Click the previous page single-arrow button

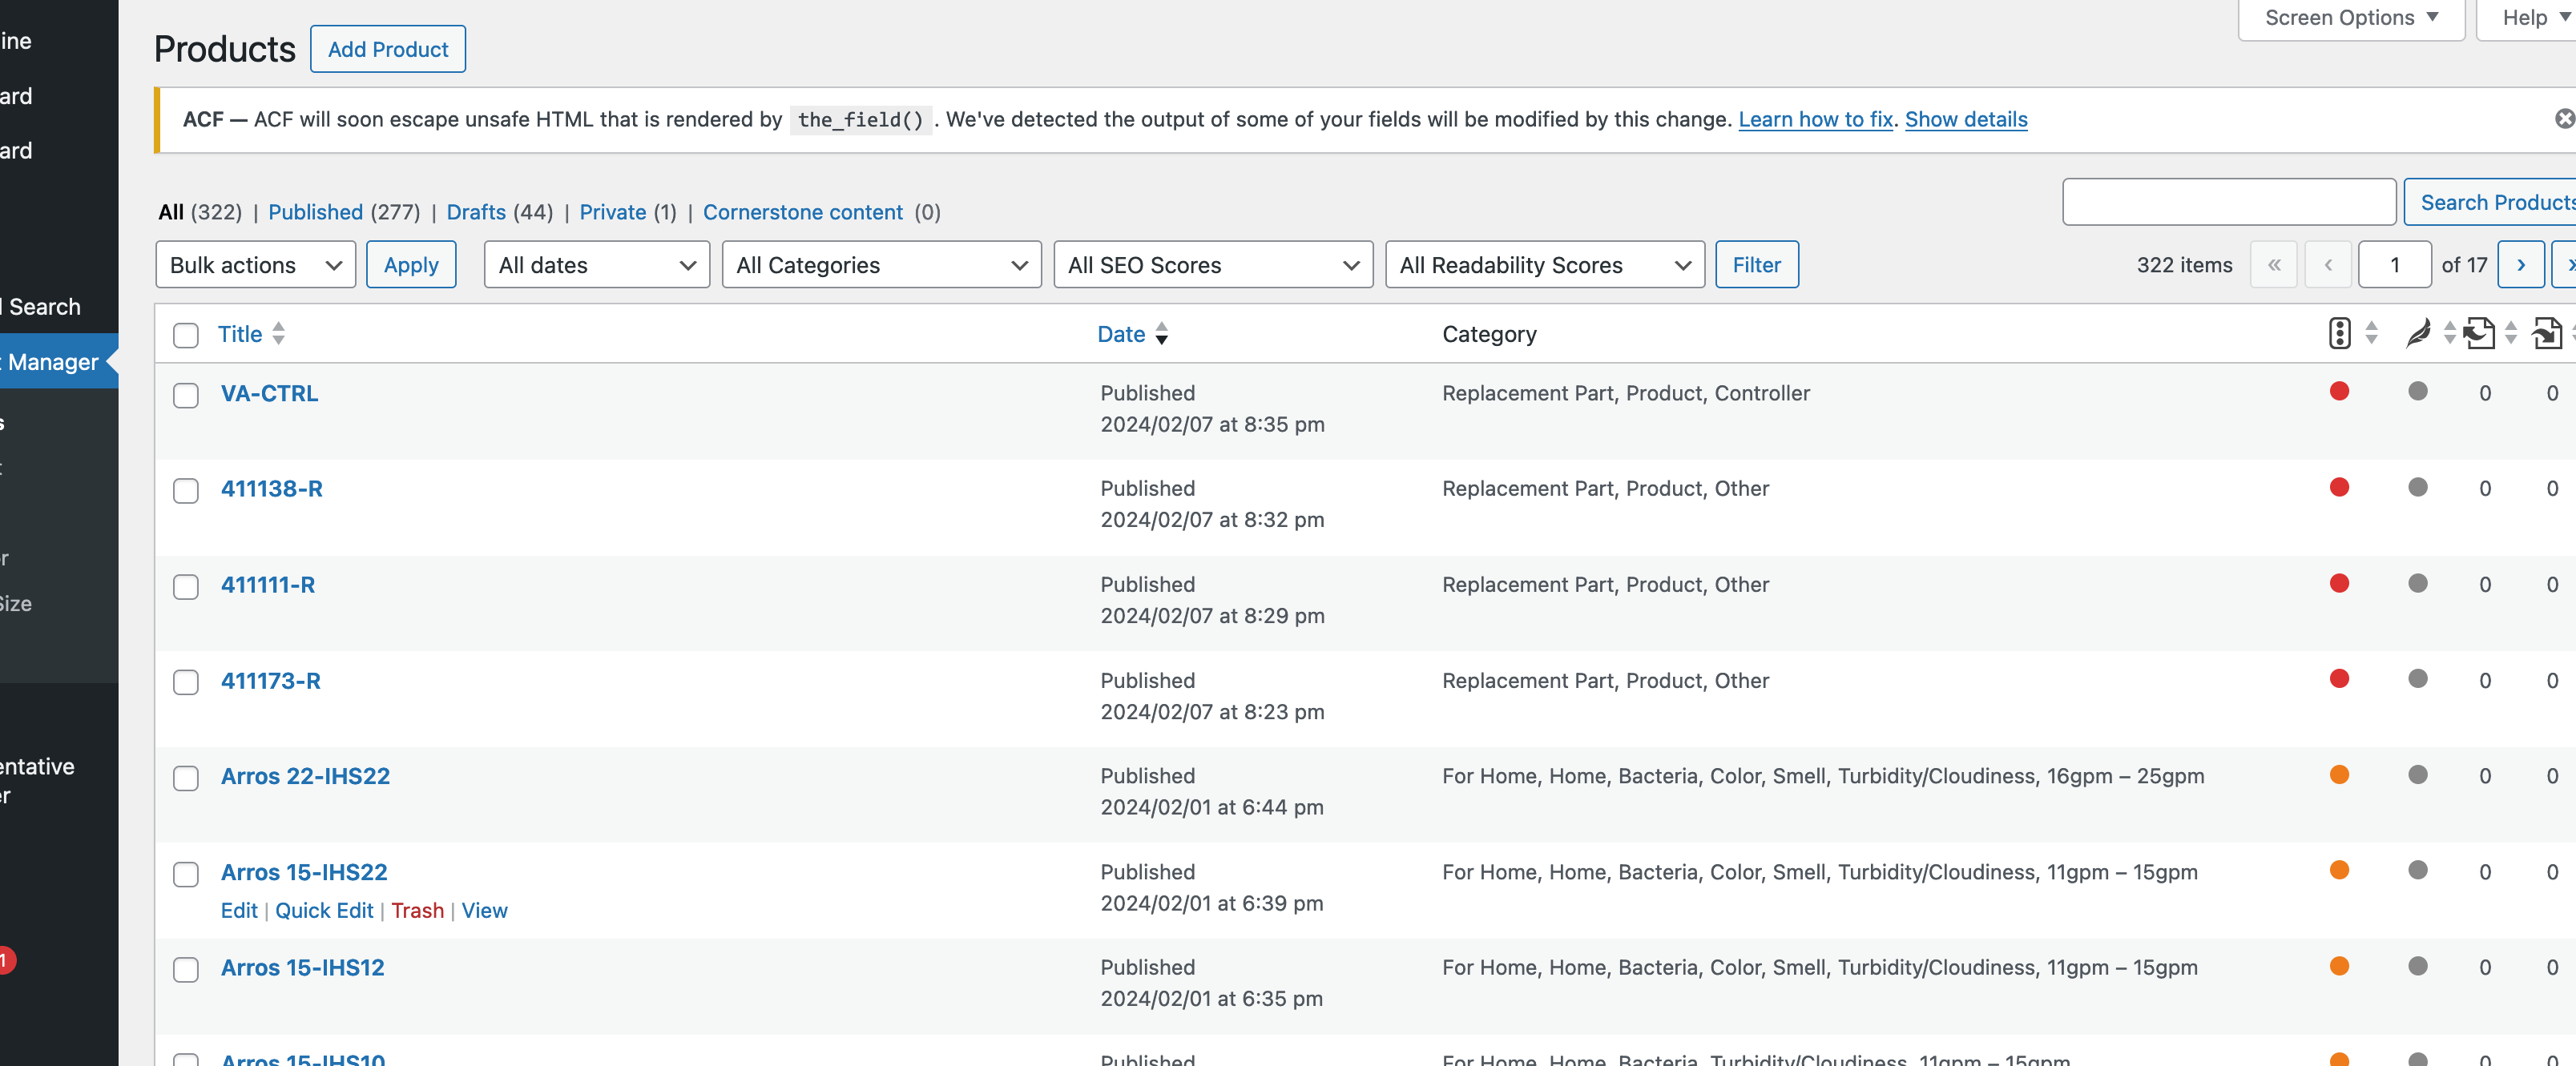2328,265
